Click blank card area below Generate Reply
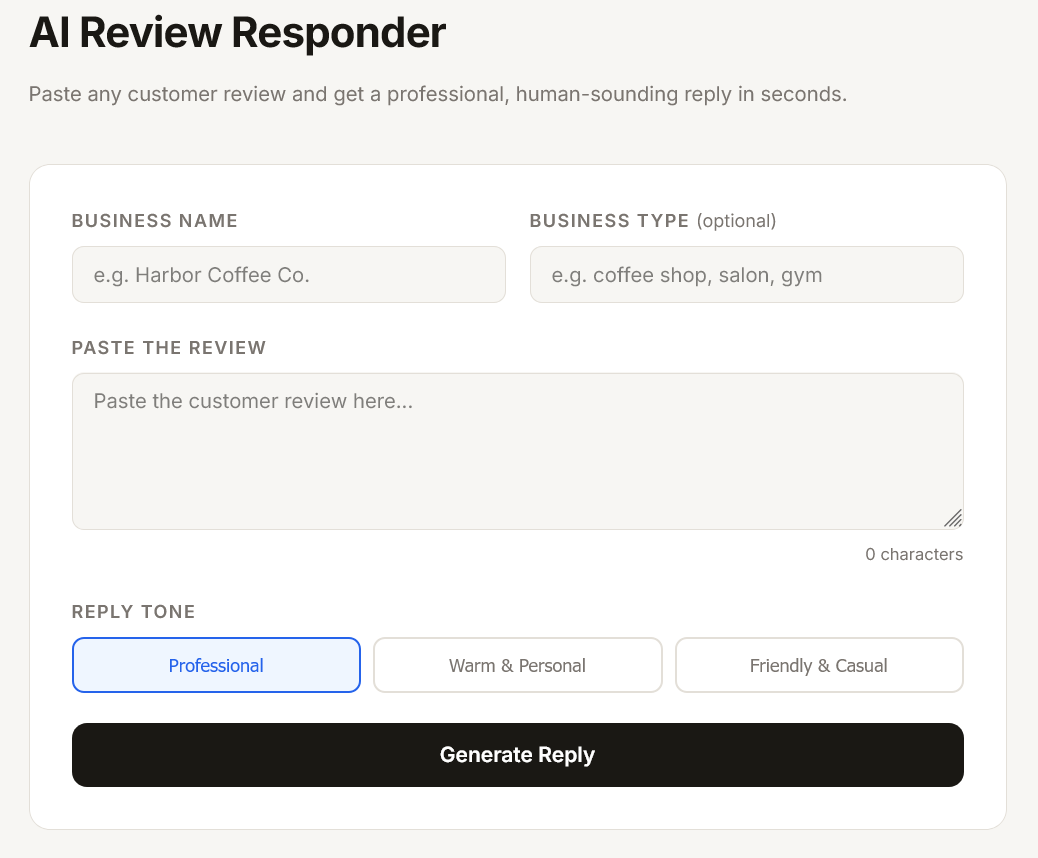 [x=517, y=808]
